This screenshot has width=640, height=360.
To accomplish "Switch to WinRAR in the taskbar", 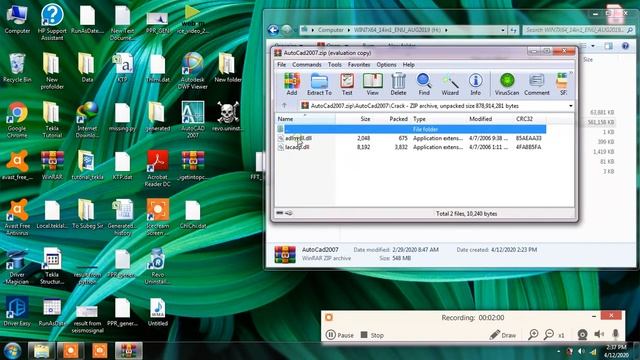I will [128, 351].
